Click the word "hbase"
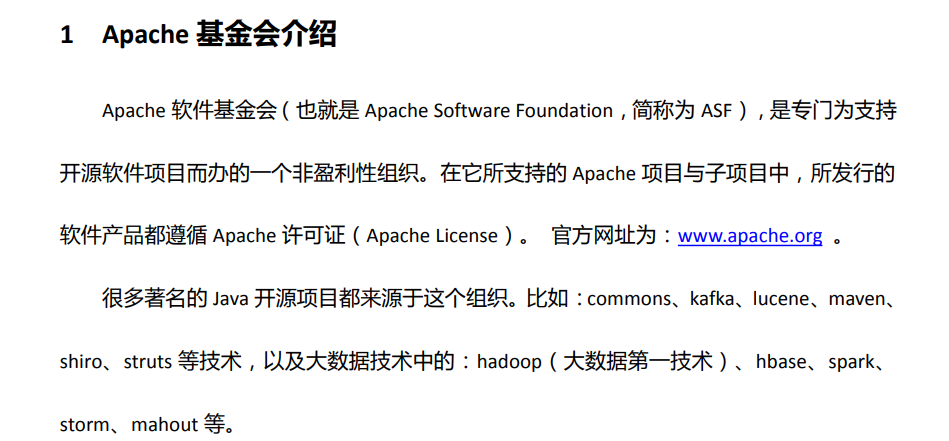Viewport: 949px width, 441px height. (x=781, y=362)
